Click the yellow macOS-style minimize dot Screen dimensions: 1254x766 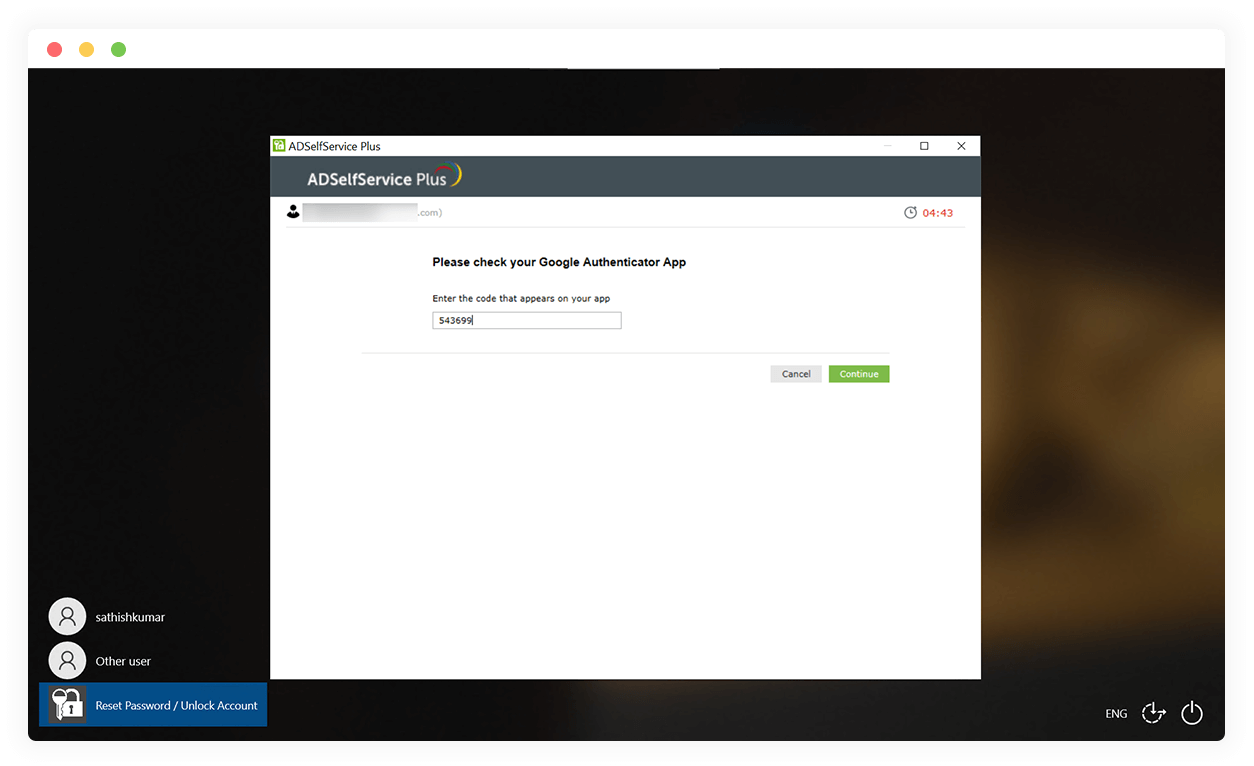pyautogui.click(x=87, y=49)
